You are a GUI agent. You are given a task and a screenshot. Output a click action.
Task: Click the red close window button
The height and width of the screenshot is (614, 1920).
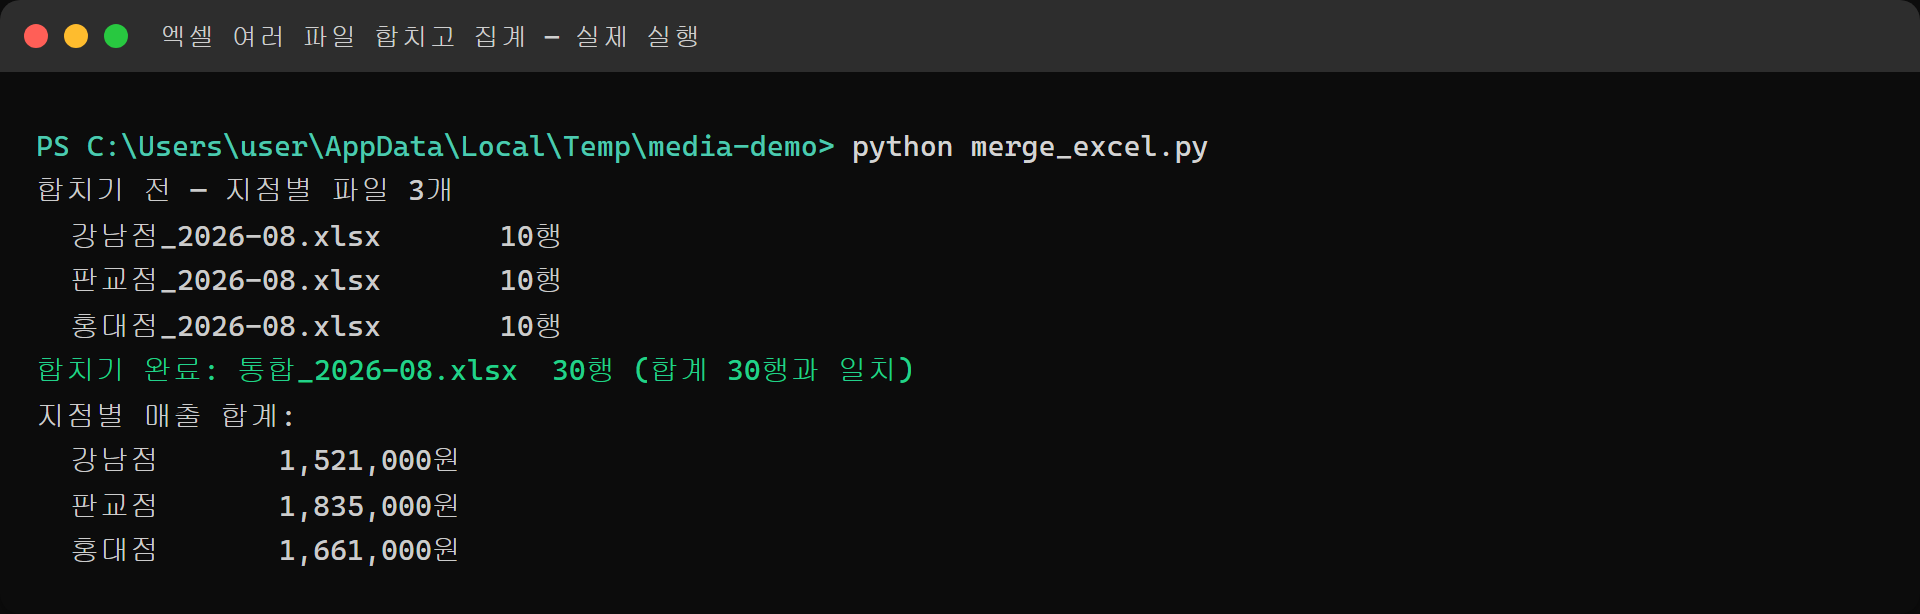click(36, 36)
